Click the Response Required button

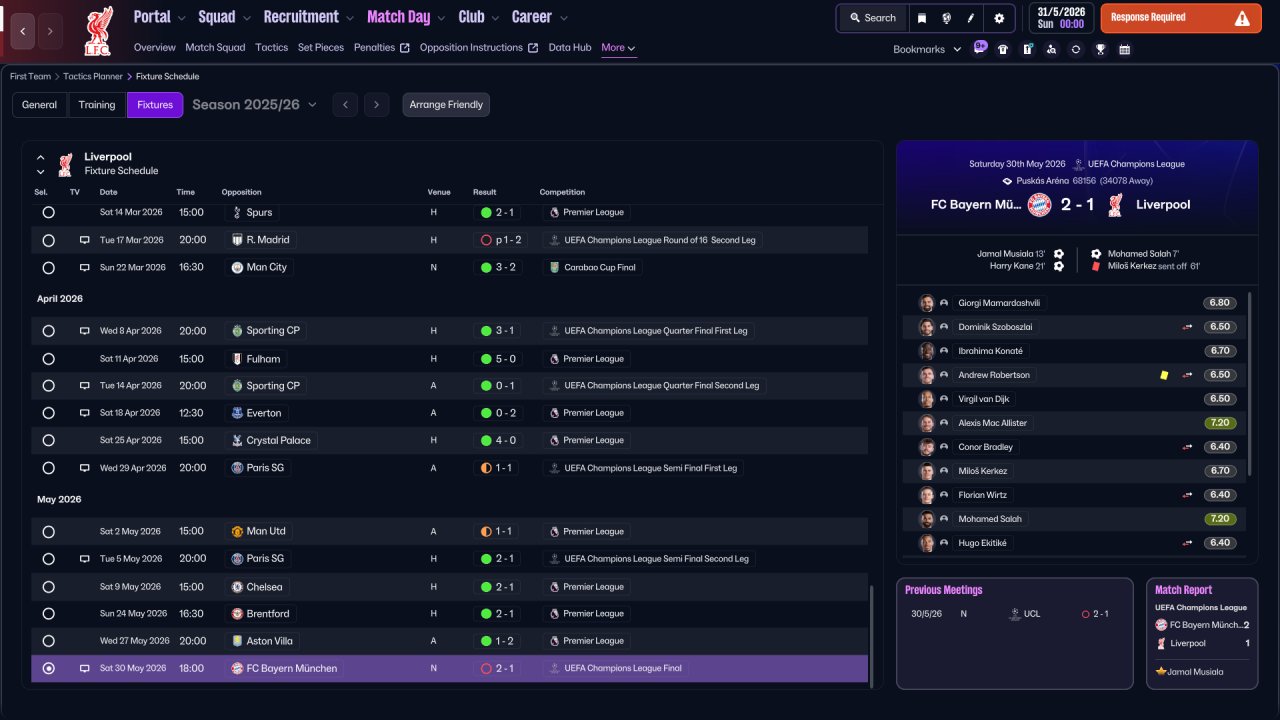click(1181, 18)
